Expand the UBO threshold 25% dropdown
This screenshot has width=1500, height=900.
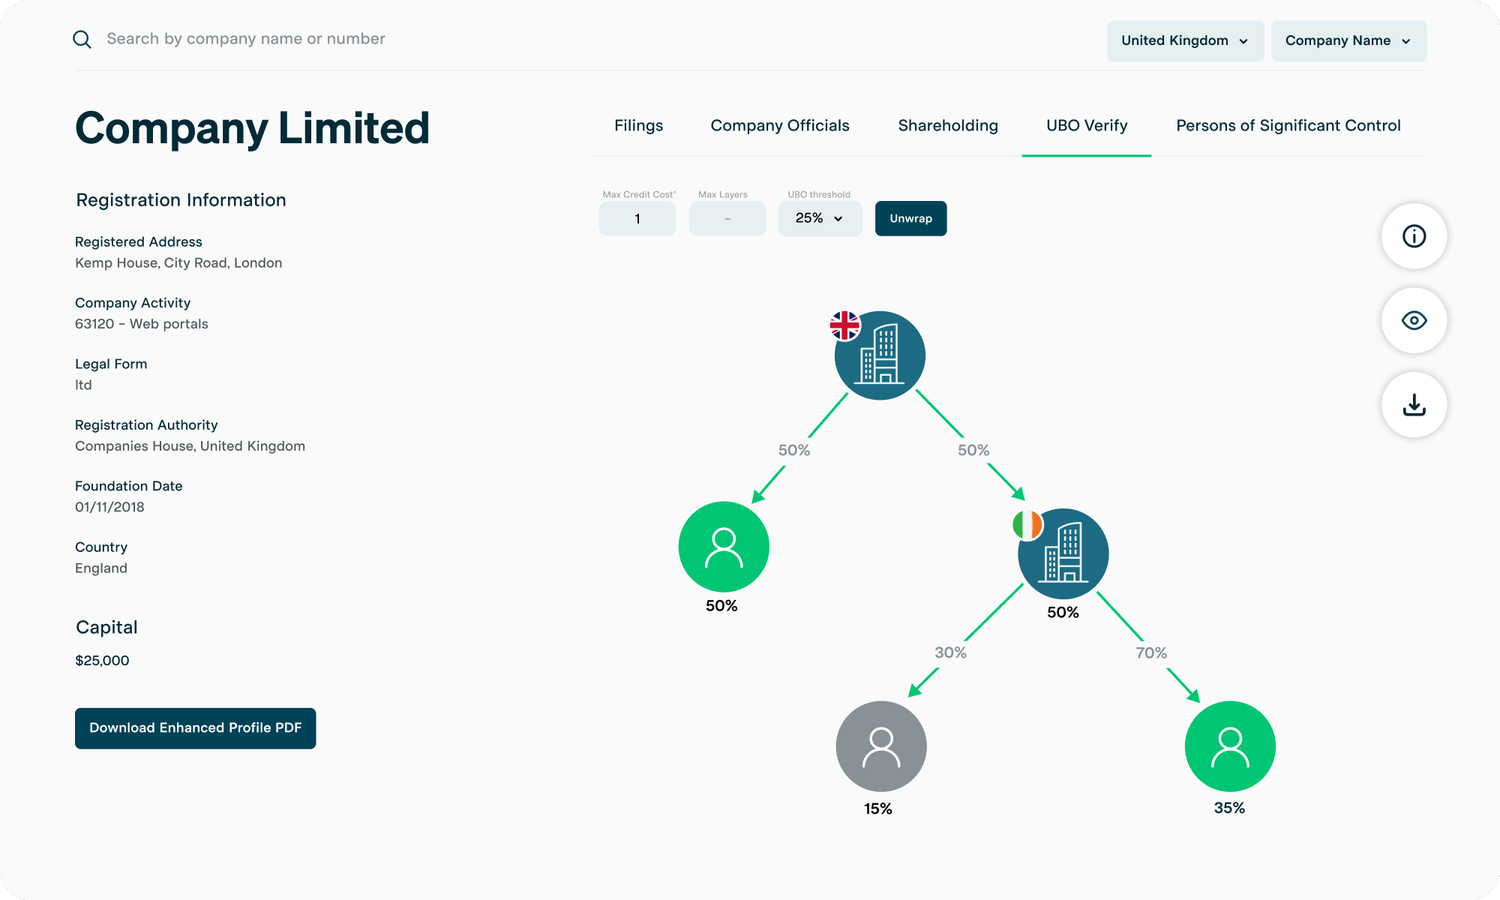tap(820, 218)
